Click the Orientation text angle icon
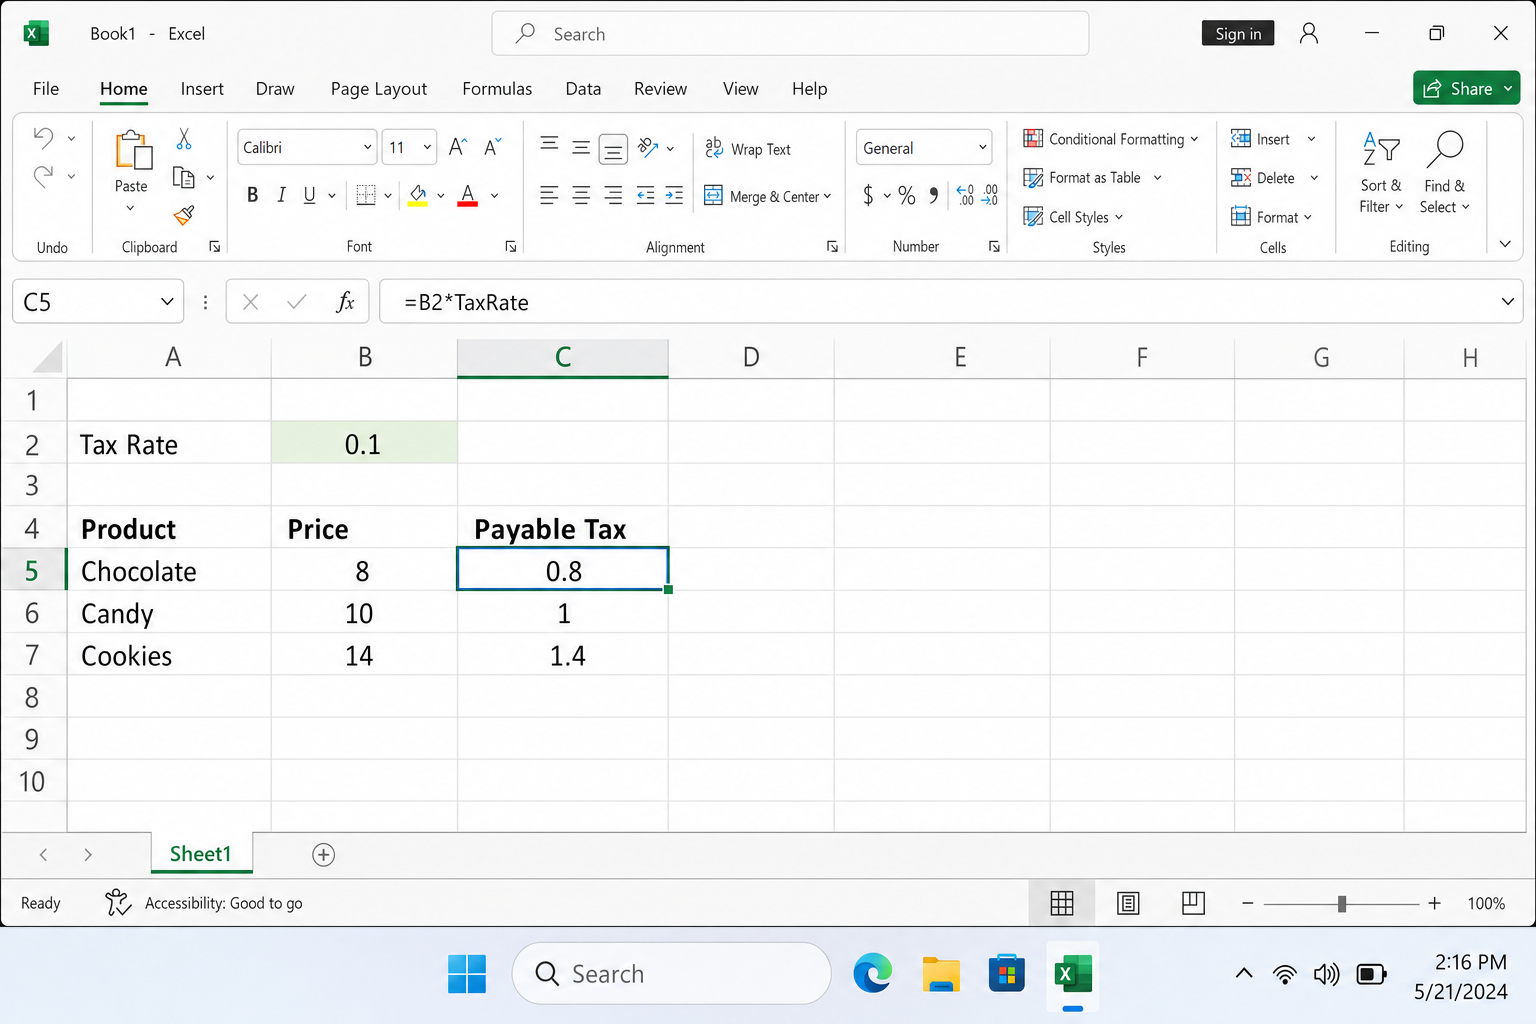1536x1024 pixels. tap(648, 148)
